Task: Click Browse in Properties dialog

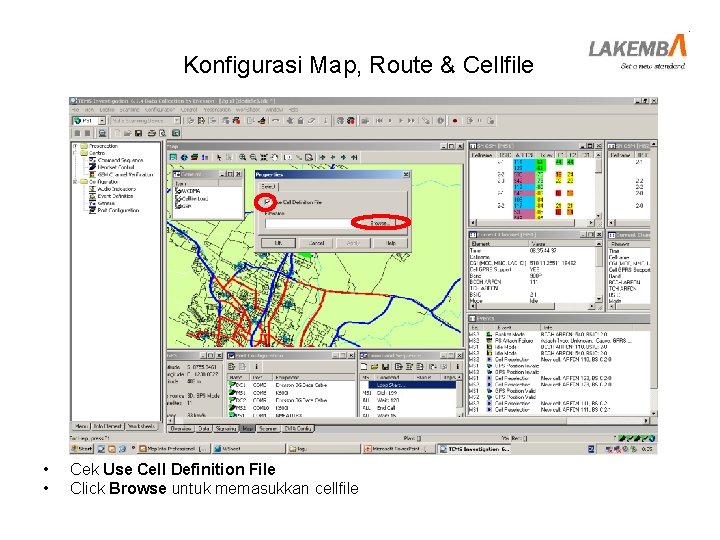Action: (380, 223)
